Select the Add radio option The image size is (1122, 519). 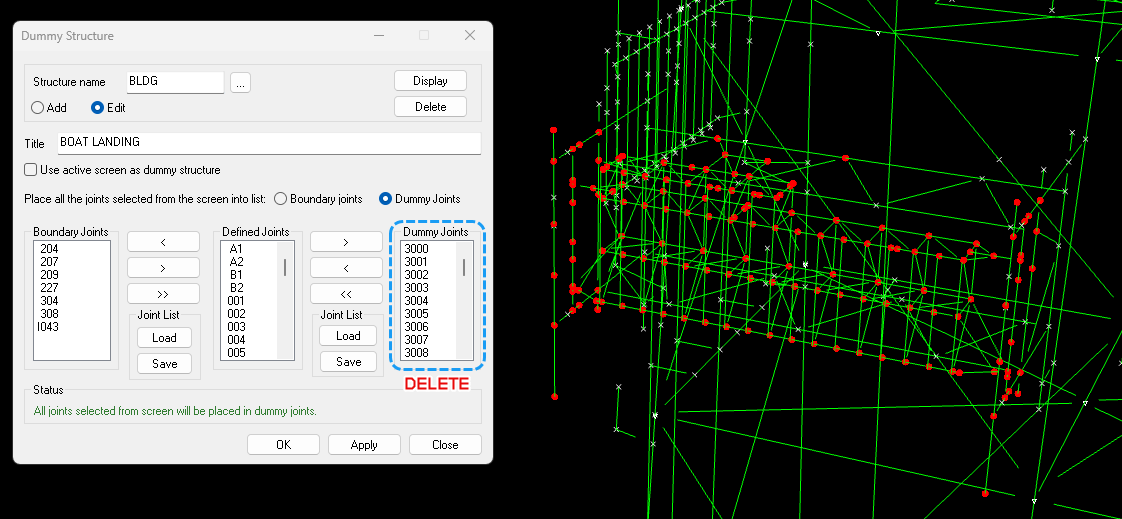[49, 107]
